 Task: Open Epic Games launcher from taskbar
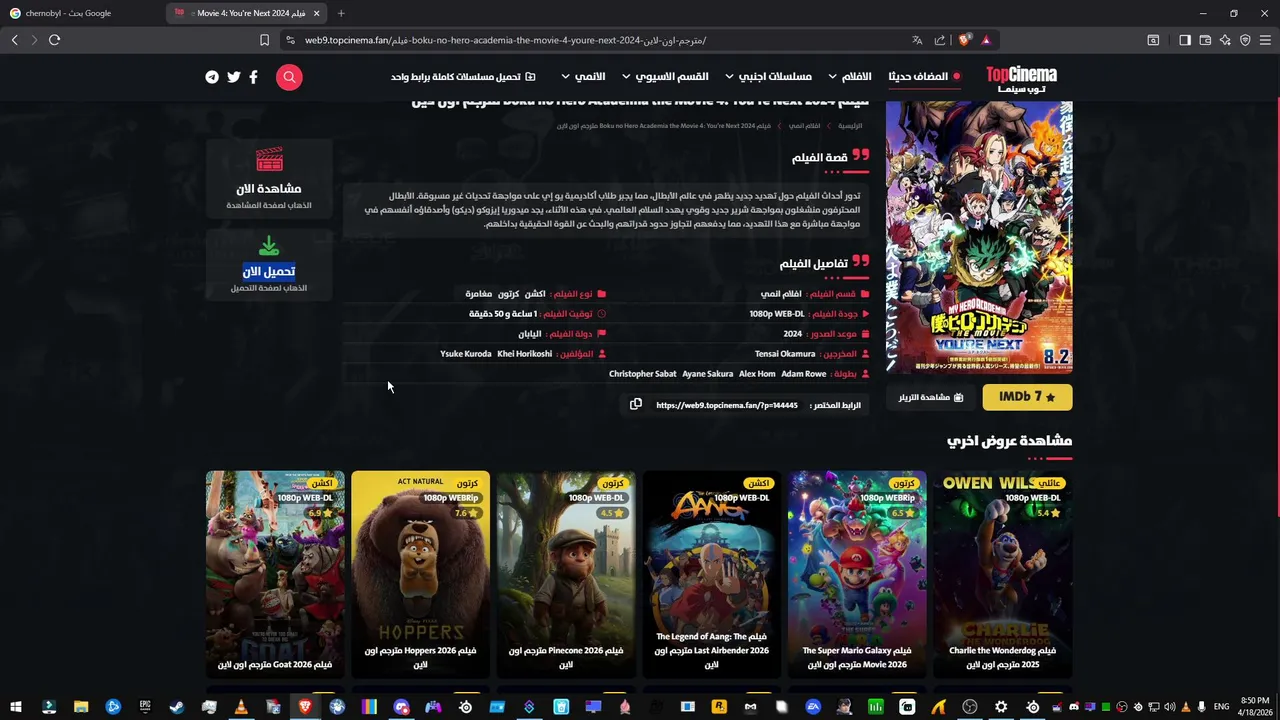(145, 707)
